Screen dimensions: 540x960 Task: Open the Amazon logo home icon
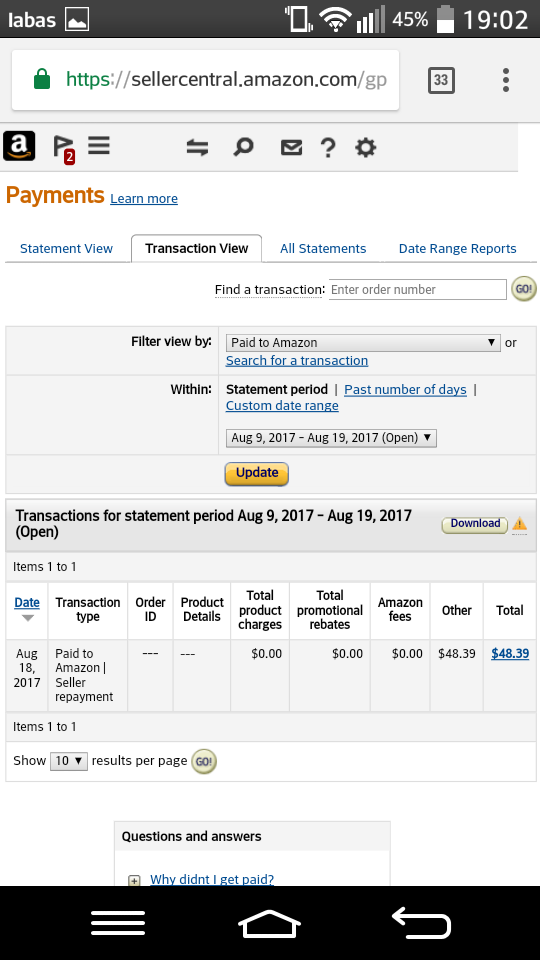(x=19, y=146)
